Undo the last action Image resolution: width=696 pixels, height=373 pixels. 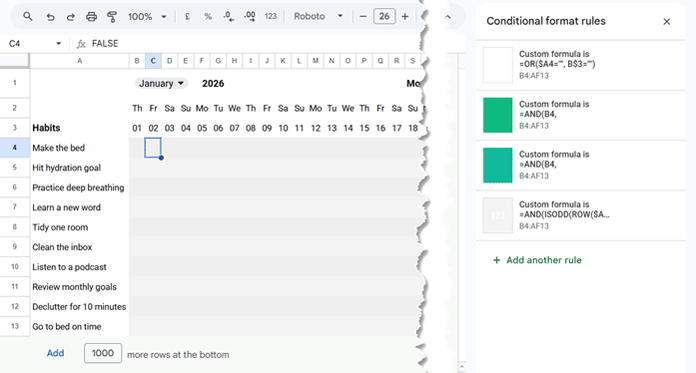click(x=50, y=17)
